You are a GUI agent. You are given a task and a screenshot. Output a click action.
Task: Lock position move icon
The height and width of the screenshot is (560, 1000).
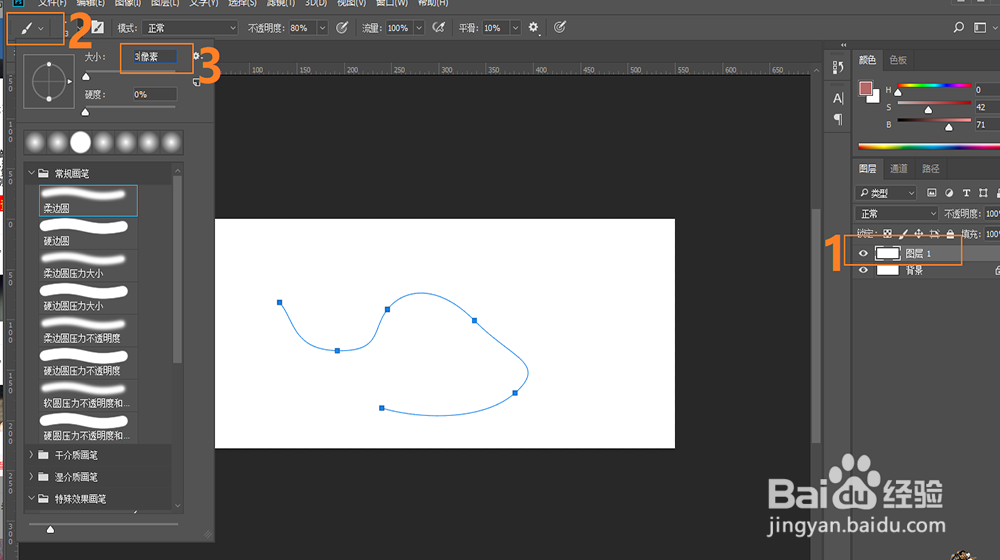tap(918, 233)
